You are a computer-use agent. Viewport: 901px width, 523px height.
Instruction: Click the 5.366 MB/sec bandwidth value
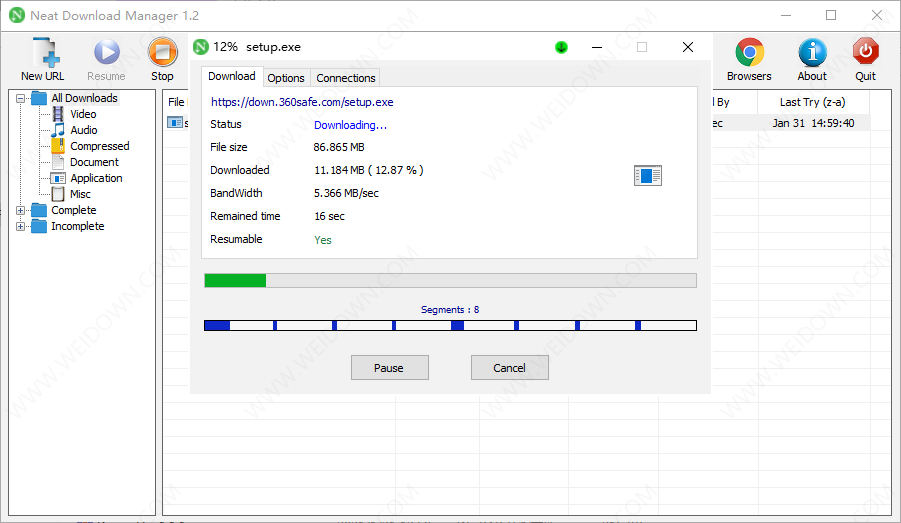(x=346, y=193)
